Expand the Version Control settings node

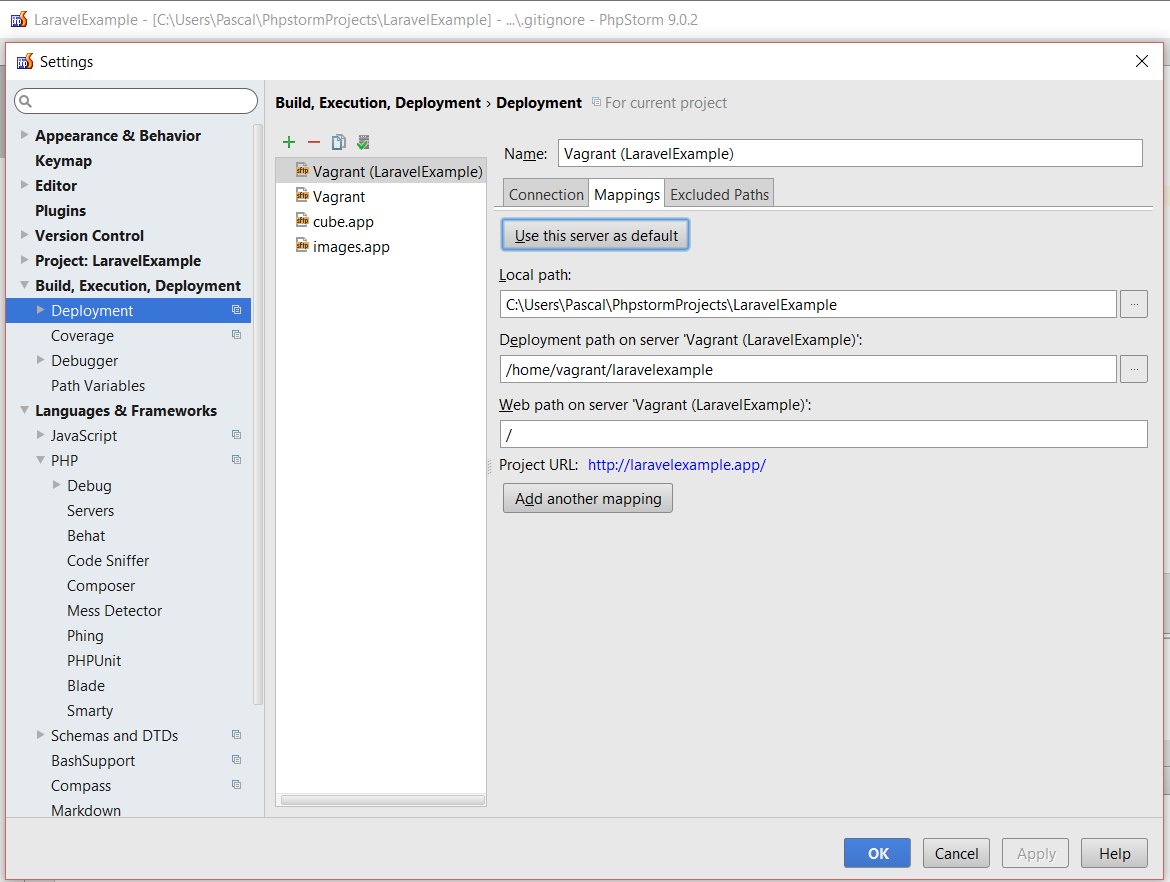point(24,235)
